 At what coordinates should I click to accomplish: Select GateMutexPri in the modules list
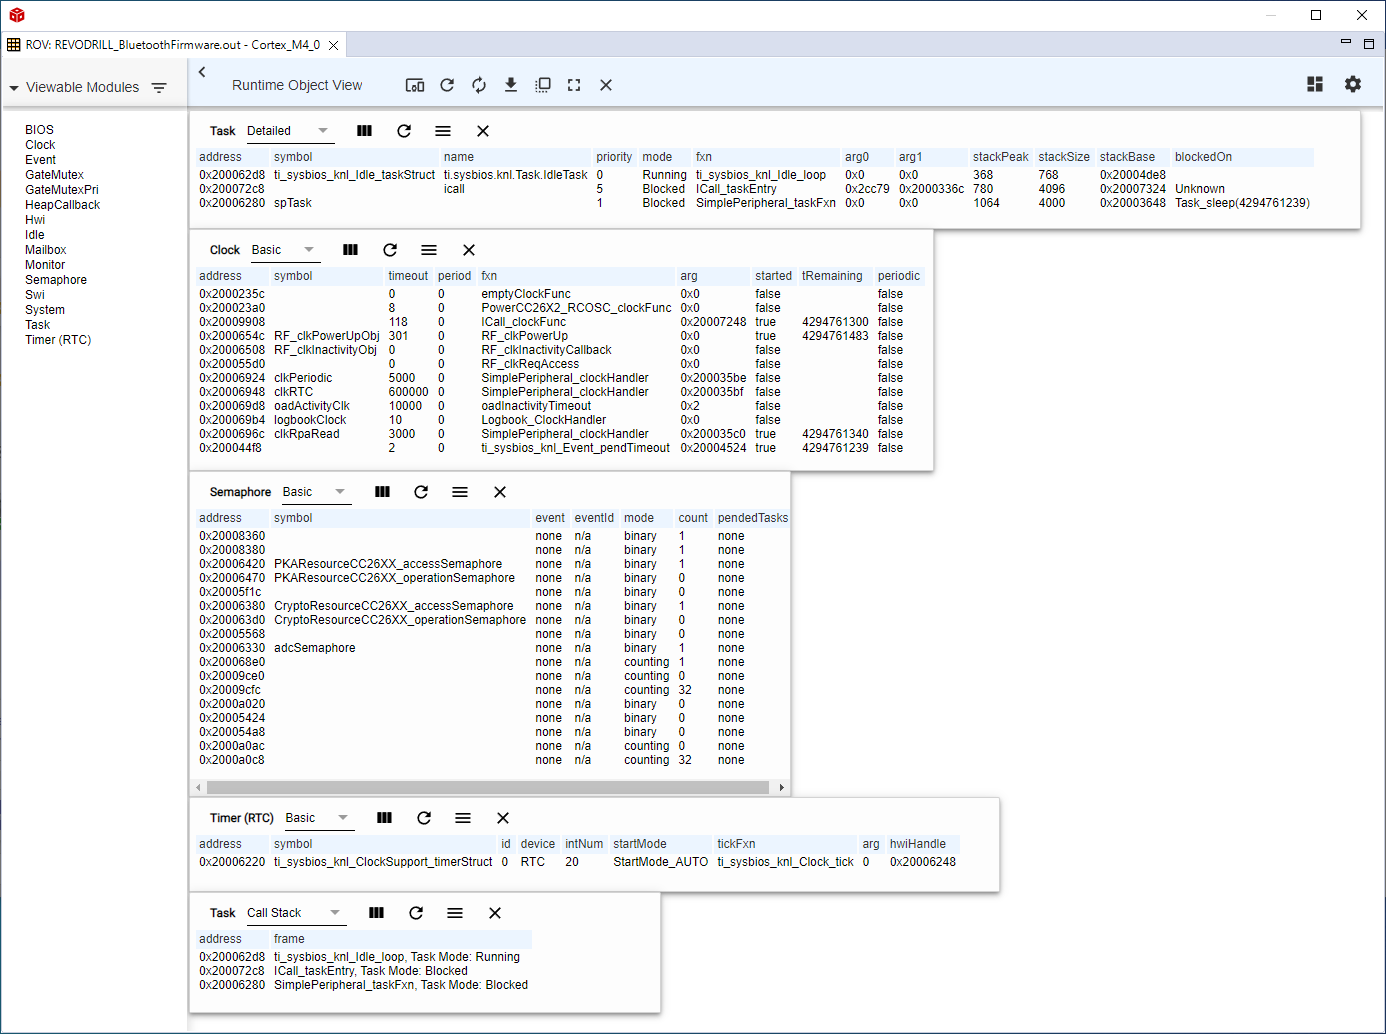pyautogui.click(x=62, y=190)
